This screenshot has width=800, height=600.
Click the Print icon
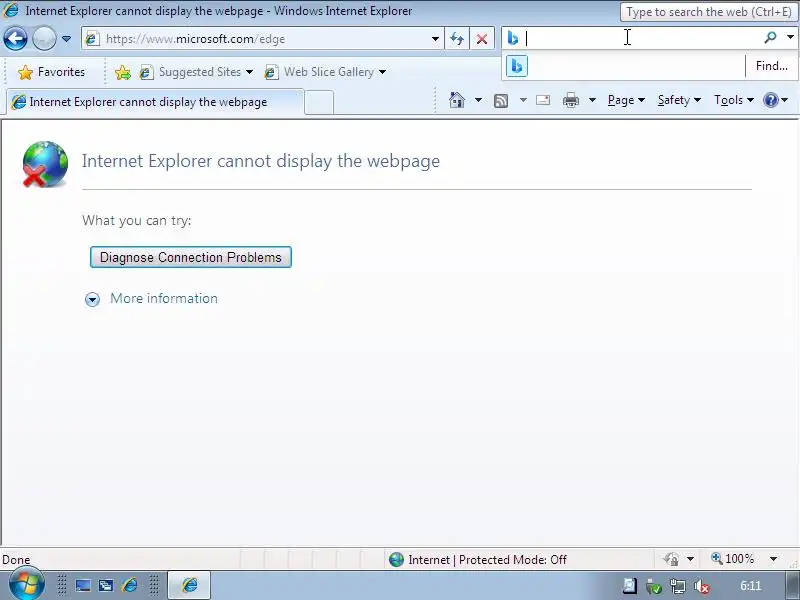point(570,100)
